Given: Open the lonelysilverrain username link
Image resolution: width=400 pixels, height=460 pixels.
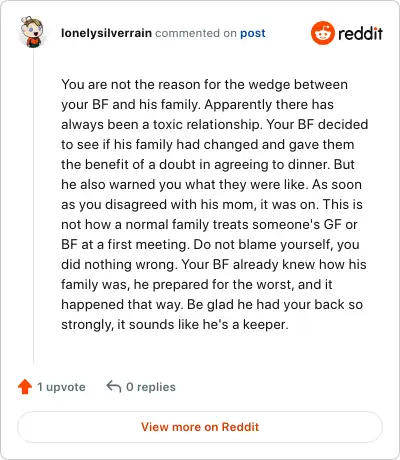Looking at the screenshot, I should click(106, 33).
